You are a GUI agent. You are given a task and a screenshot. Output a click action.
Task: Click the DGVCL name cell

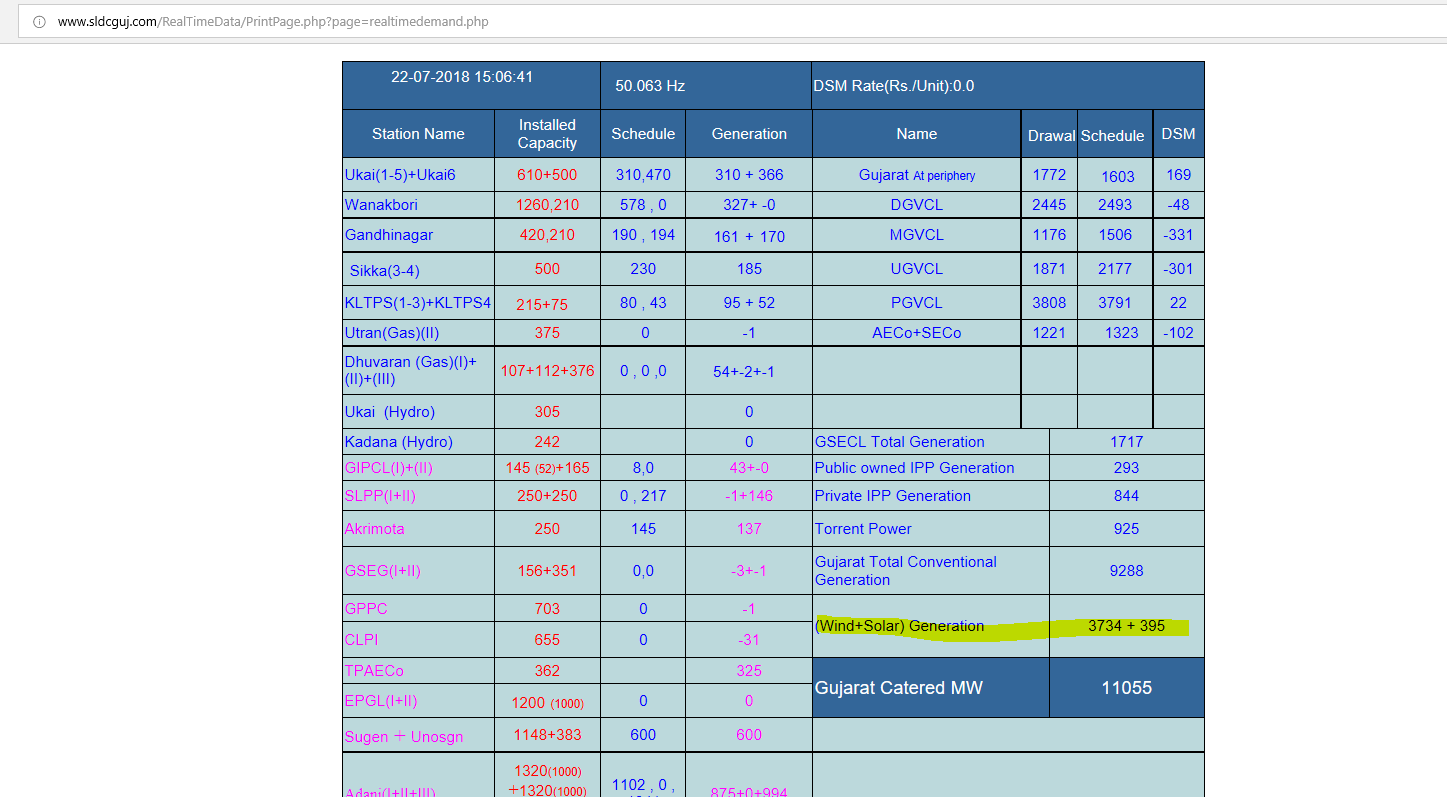tap(917, 205)
